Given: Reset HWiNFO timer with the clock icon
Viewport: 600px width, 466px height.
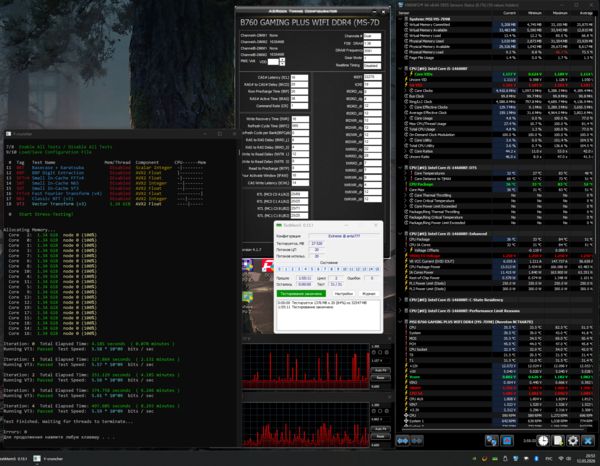Looking at the screenshot, I should 543,441.
